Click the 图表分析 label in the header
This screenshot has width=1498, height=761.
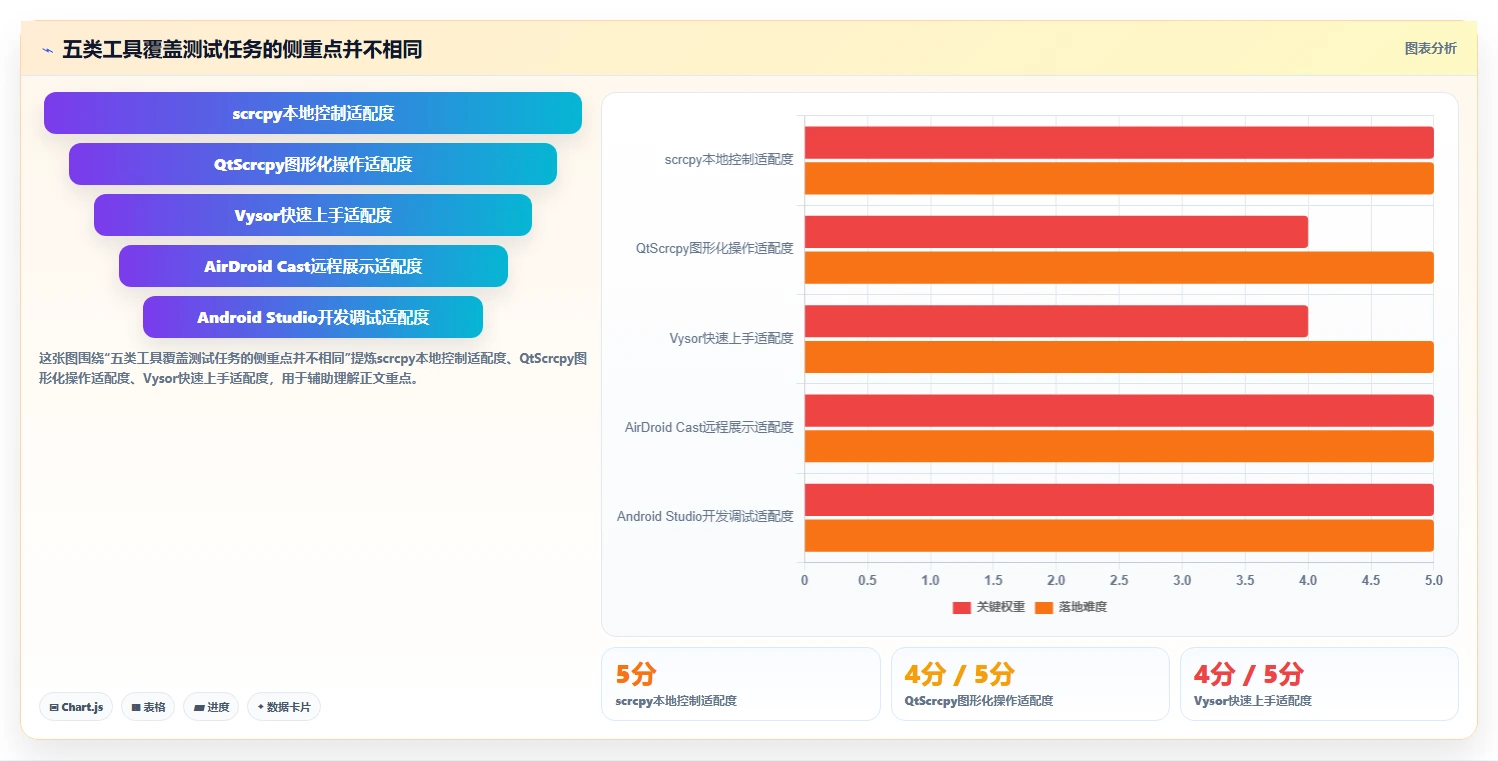[1430, 48]
